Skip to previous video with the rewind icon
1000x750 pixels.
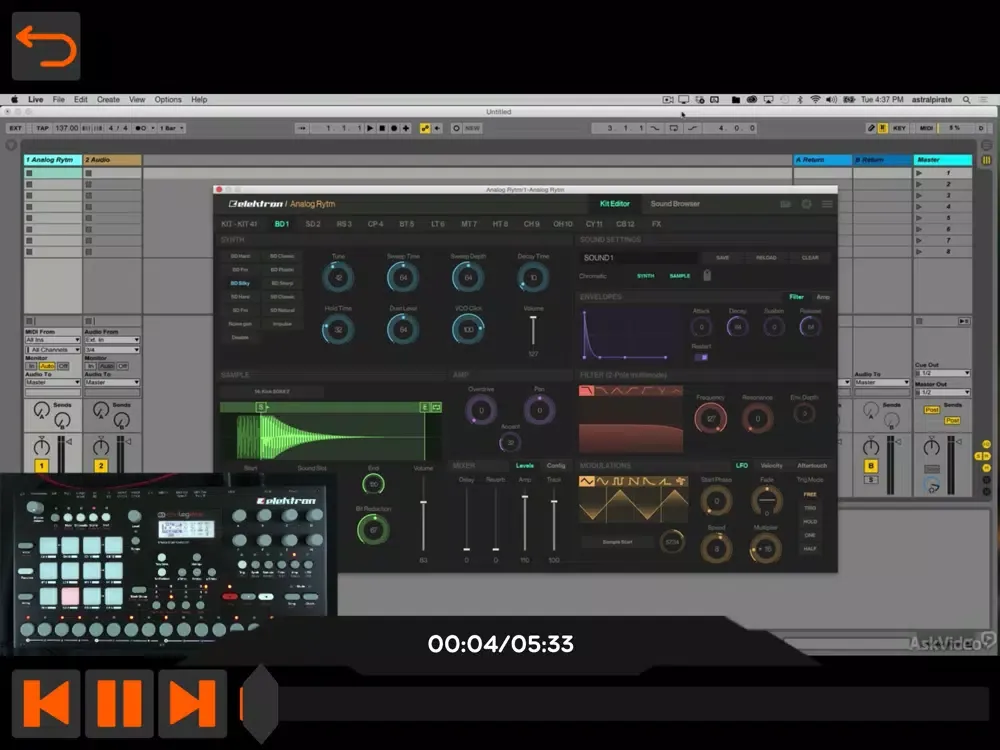[46, 703]
